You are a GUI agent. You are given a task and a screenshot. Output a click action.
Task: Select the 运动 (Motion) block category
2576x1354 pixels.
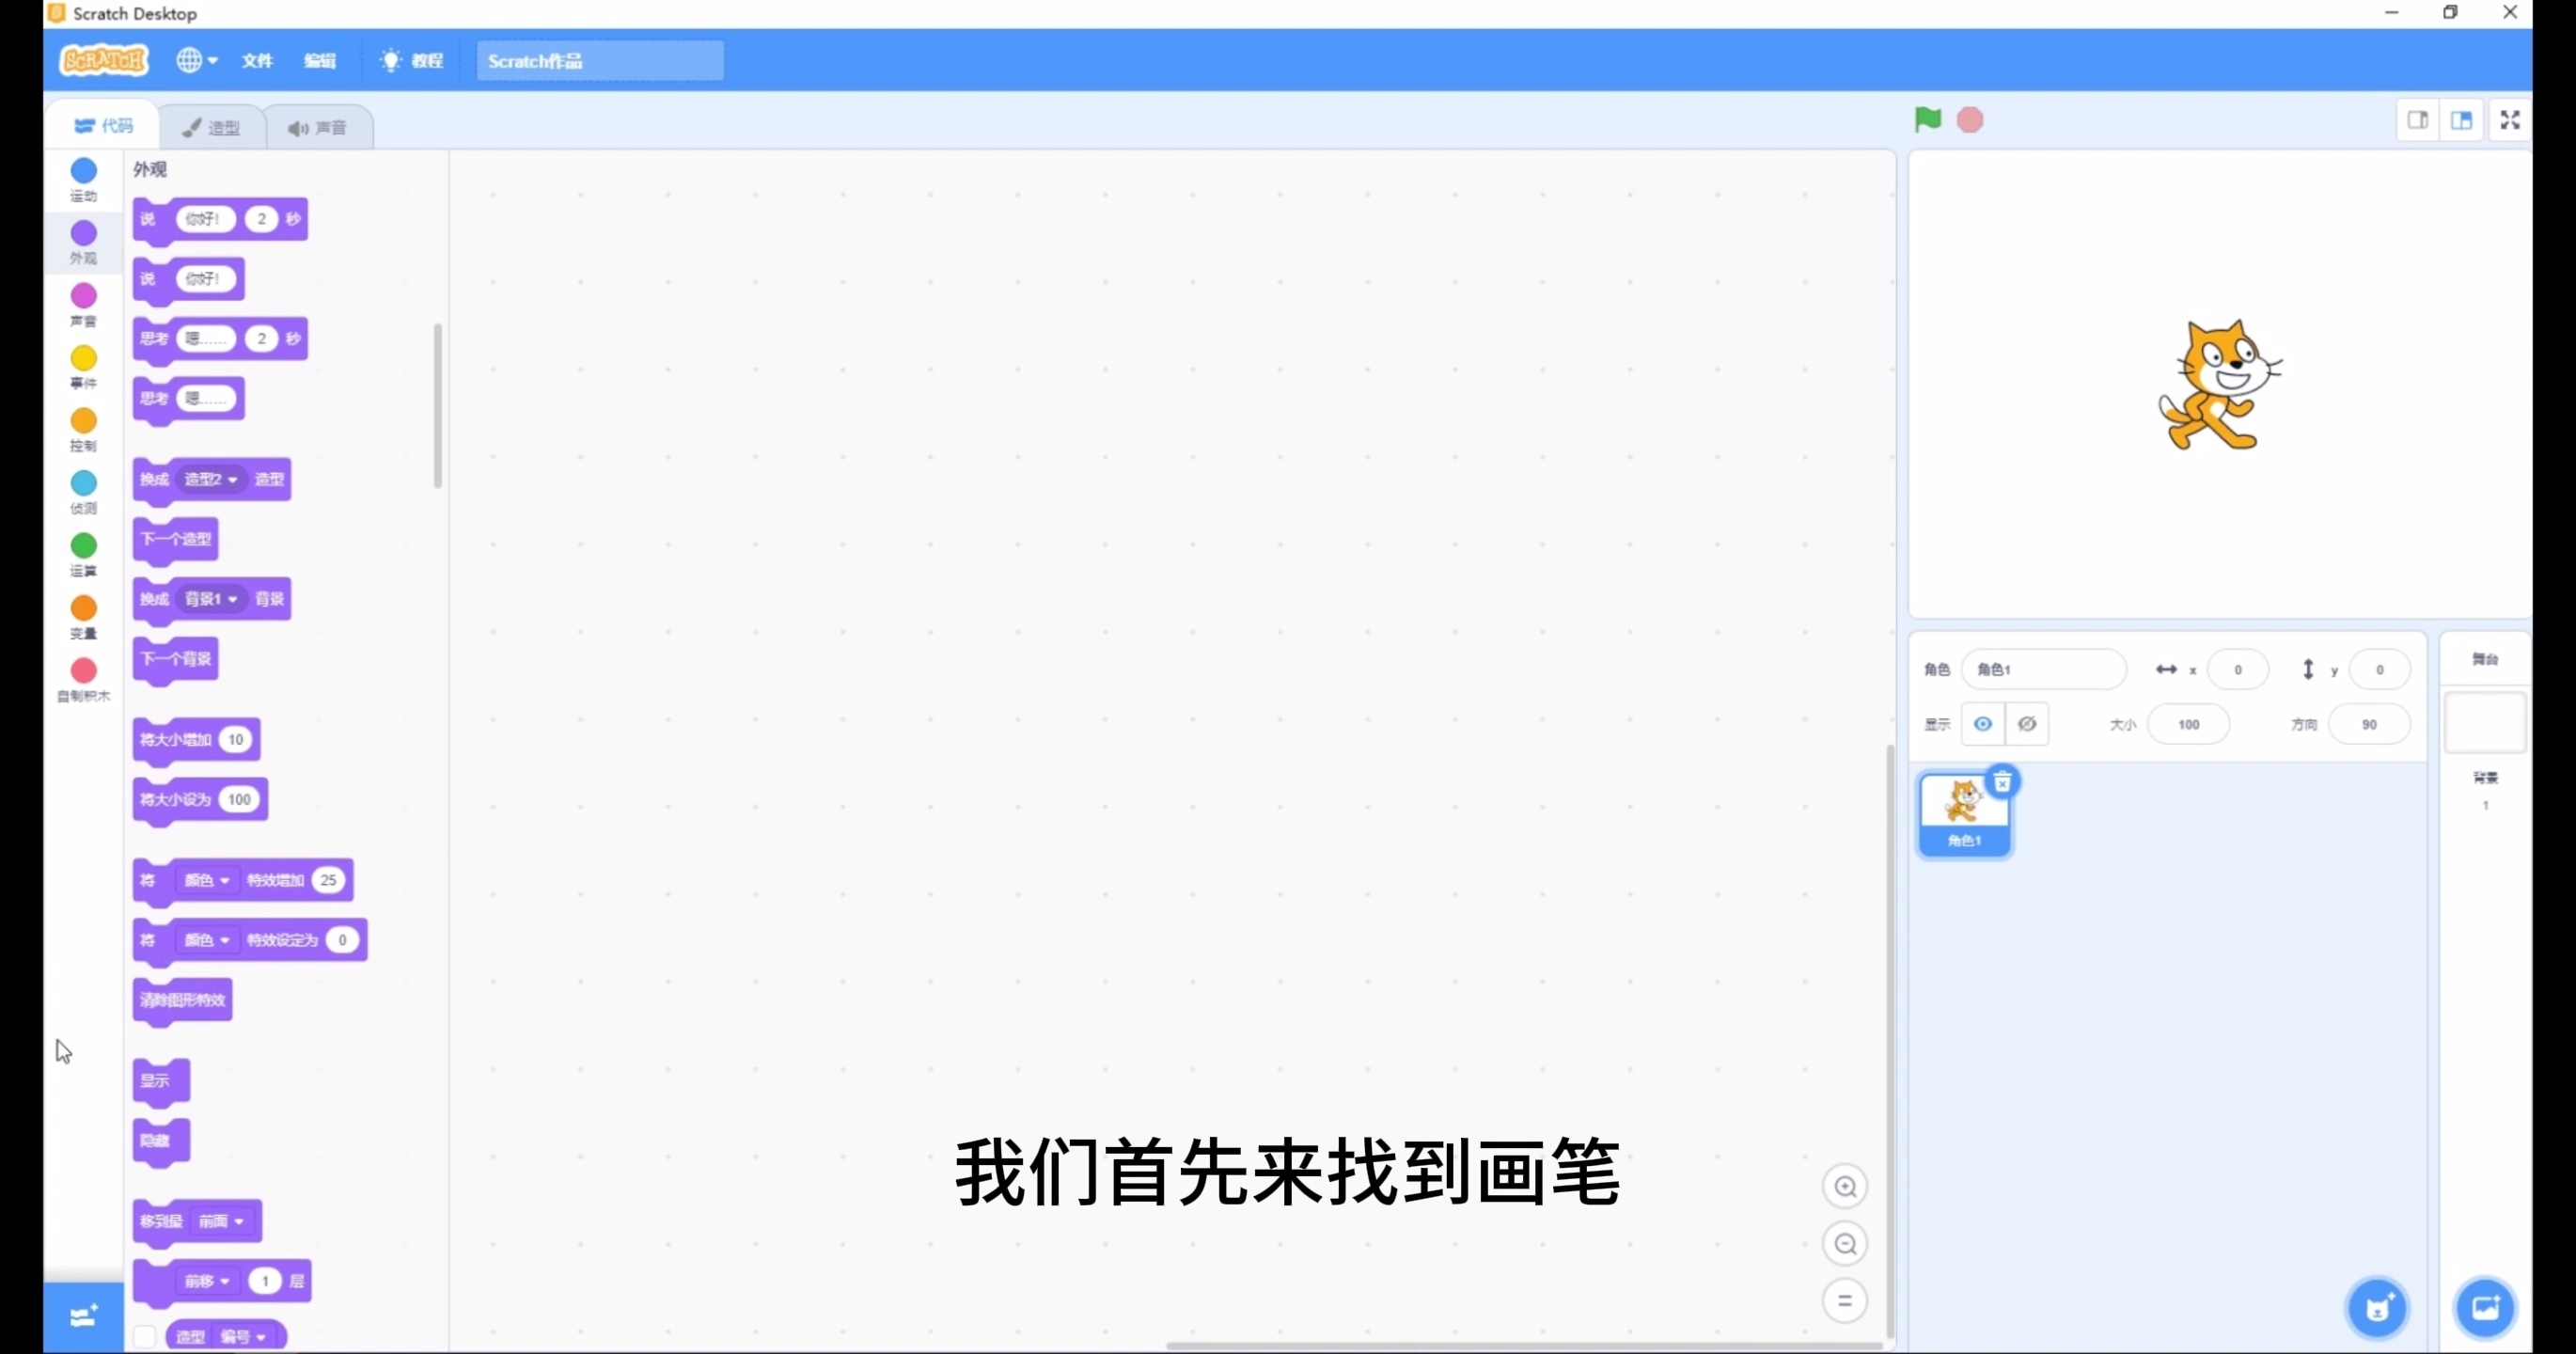pyautogui.click(x=83, y=178)
